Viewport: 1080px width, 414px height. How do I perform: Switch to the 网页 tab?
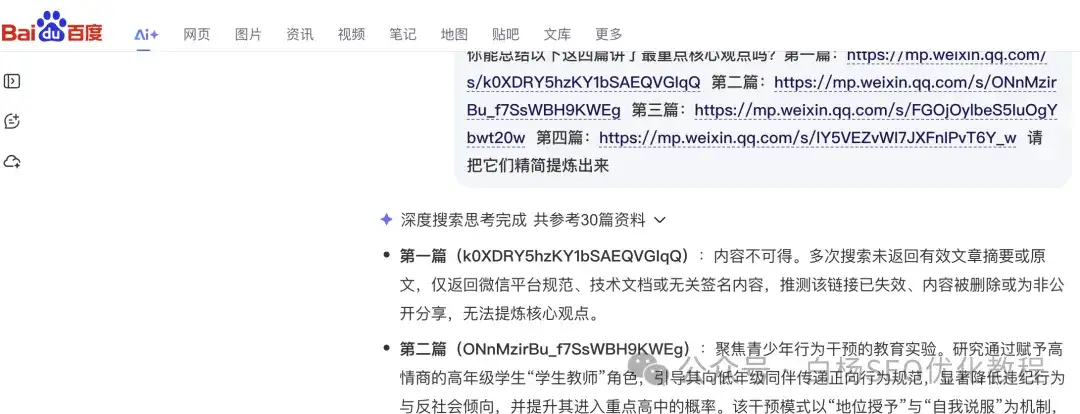pyautogui.click(x=196, y=34)
